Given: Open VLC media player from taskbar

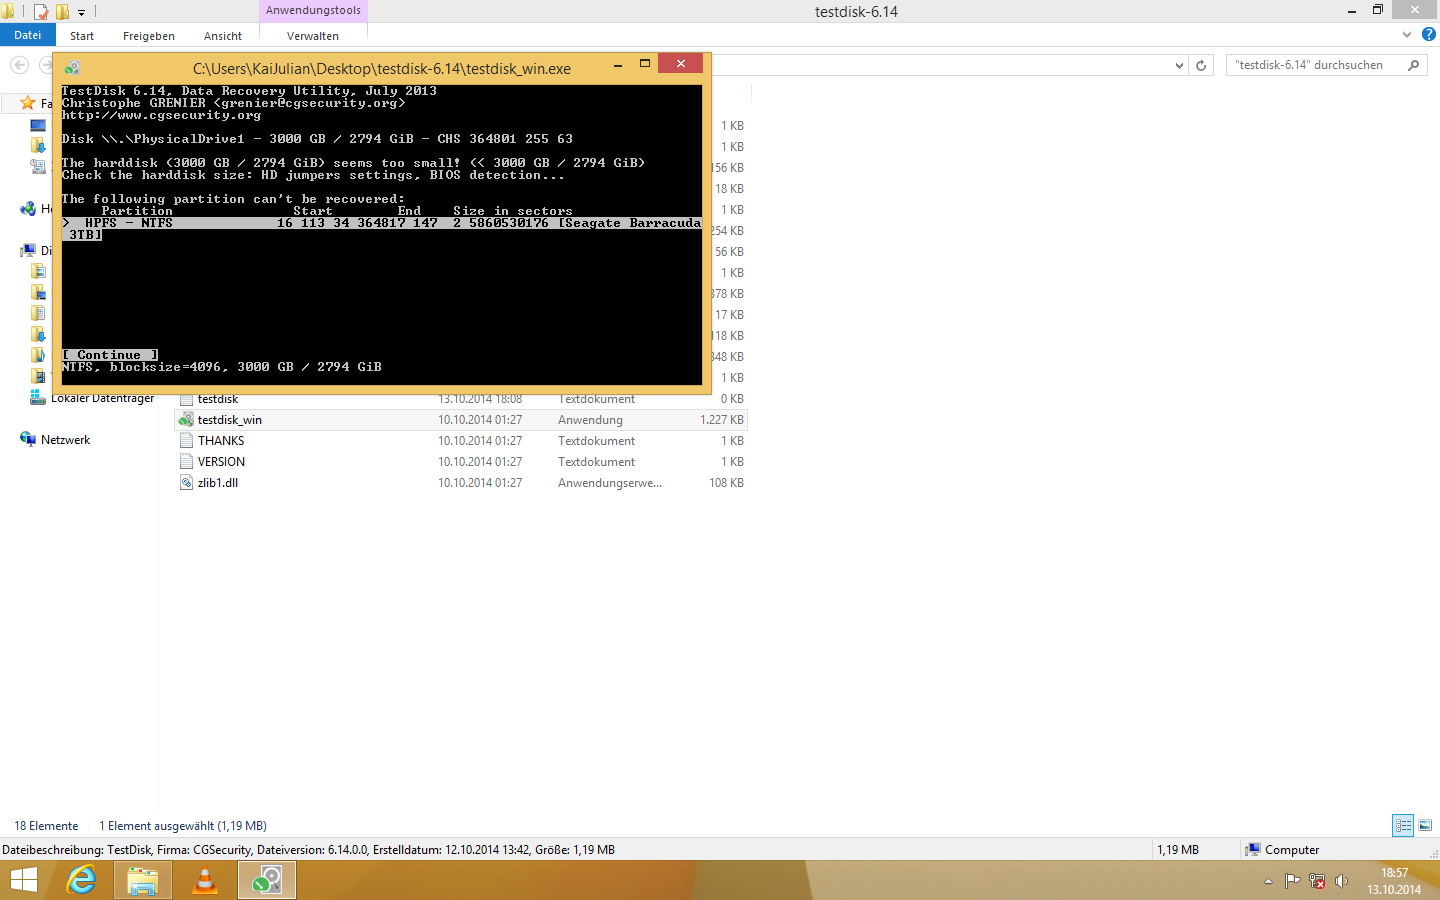Looking at the screenshot, I should pos(205,880).
